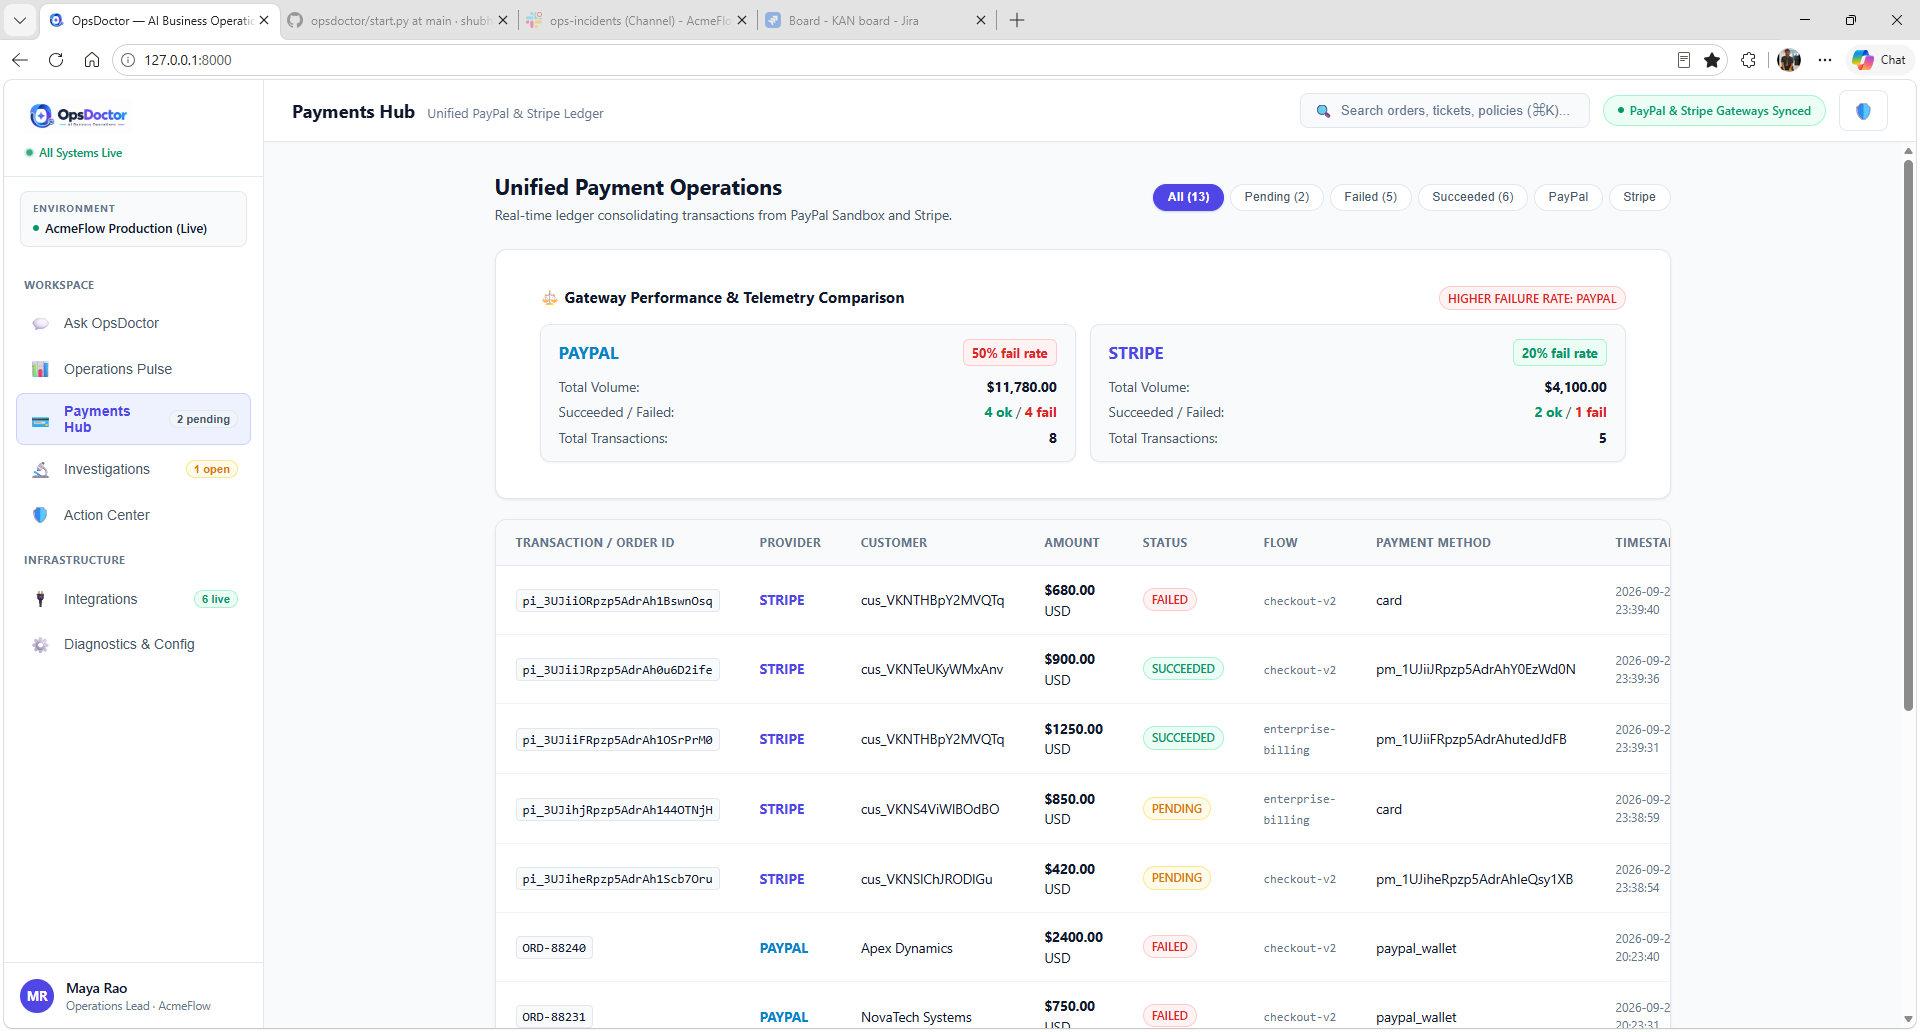Image resolution: width=1920 pixels, height=1032 pixels.
Task: Click the shield button in header
Action: pos(1863,111)
